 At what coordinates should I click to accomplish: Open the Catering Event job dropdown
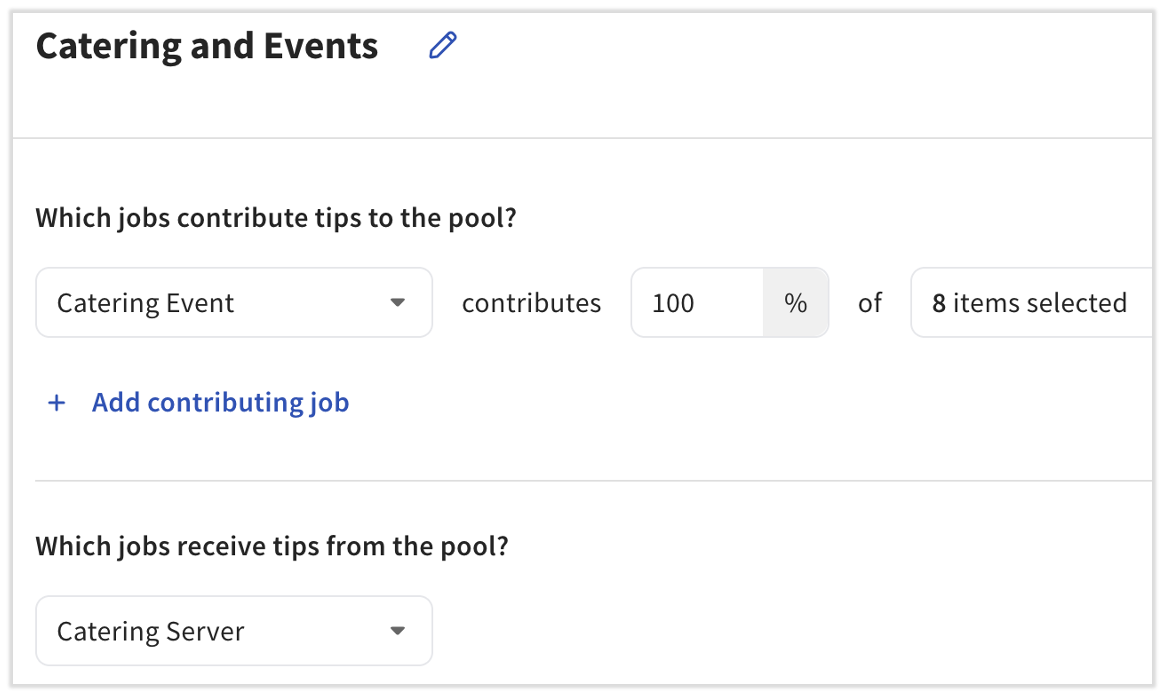click(x=234, y=302)
